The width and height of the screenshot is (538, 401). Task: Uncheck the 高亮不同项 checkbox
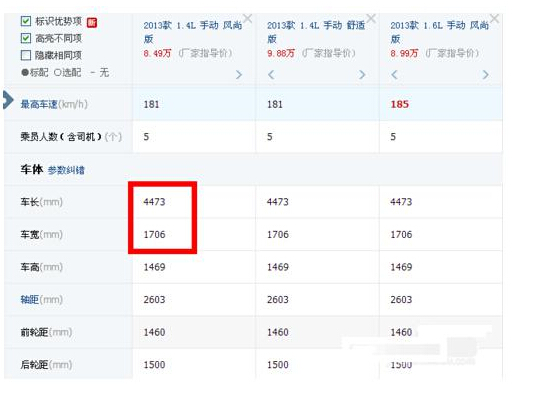26,38
